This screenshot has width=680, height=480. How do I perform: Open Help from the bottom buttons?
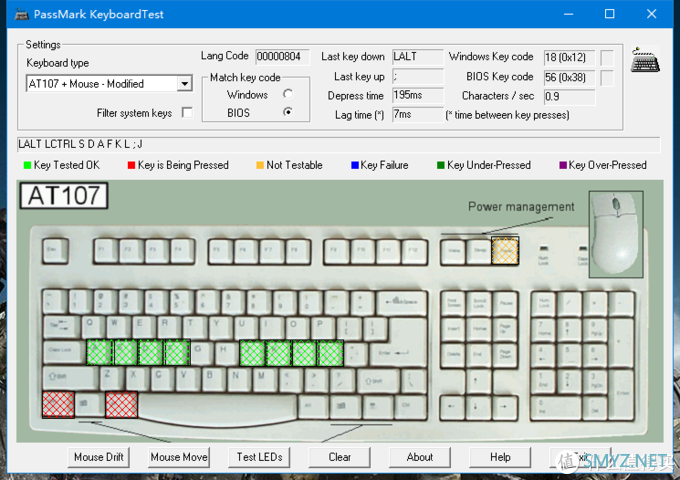pos(500,457)
